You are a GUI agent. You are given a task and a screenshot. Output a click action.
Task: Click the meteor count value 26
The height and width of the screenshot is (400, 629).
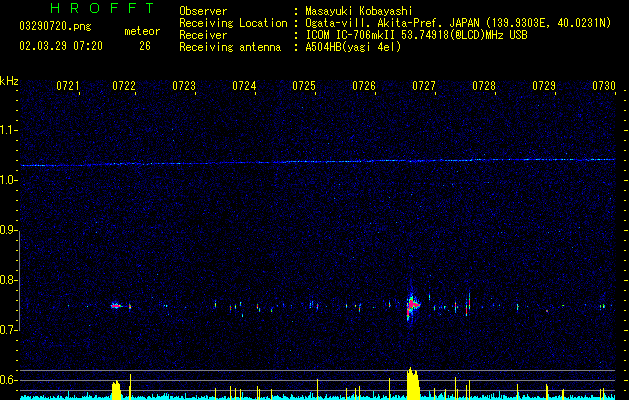pyautogui.click(x=145, y=46)
